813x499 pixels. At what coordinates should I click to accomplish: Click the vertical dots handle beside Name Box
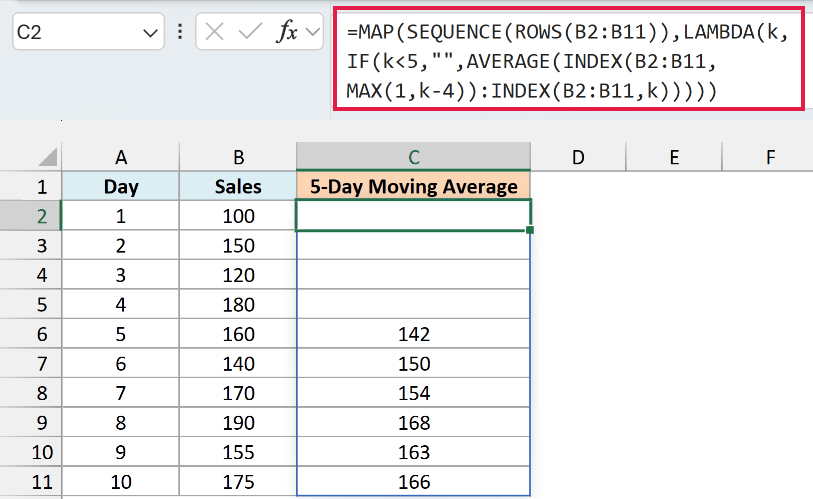click(x=180, y=32)
